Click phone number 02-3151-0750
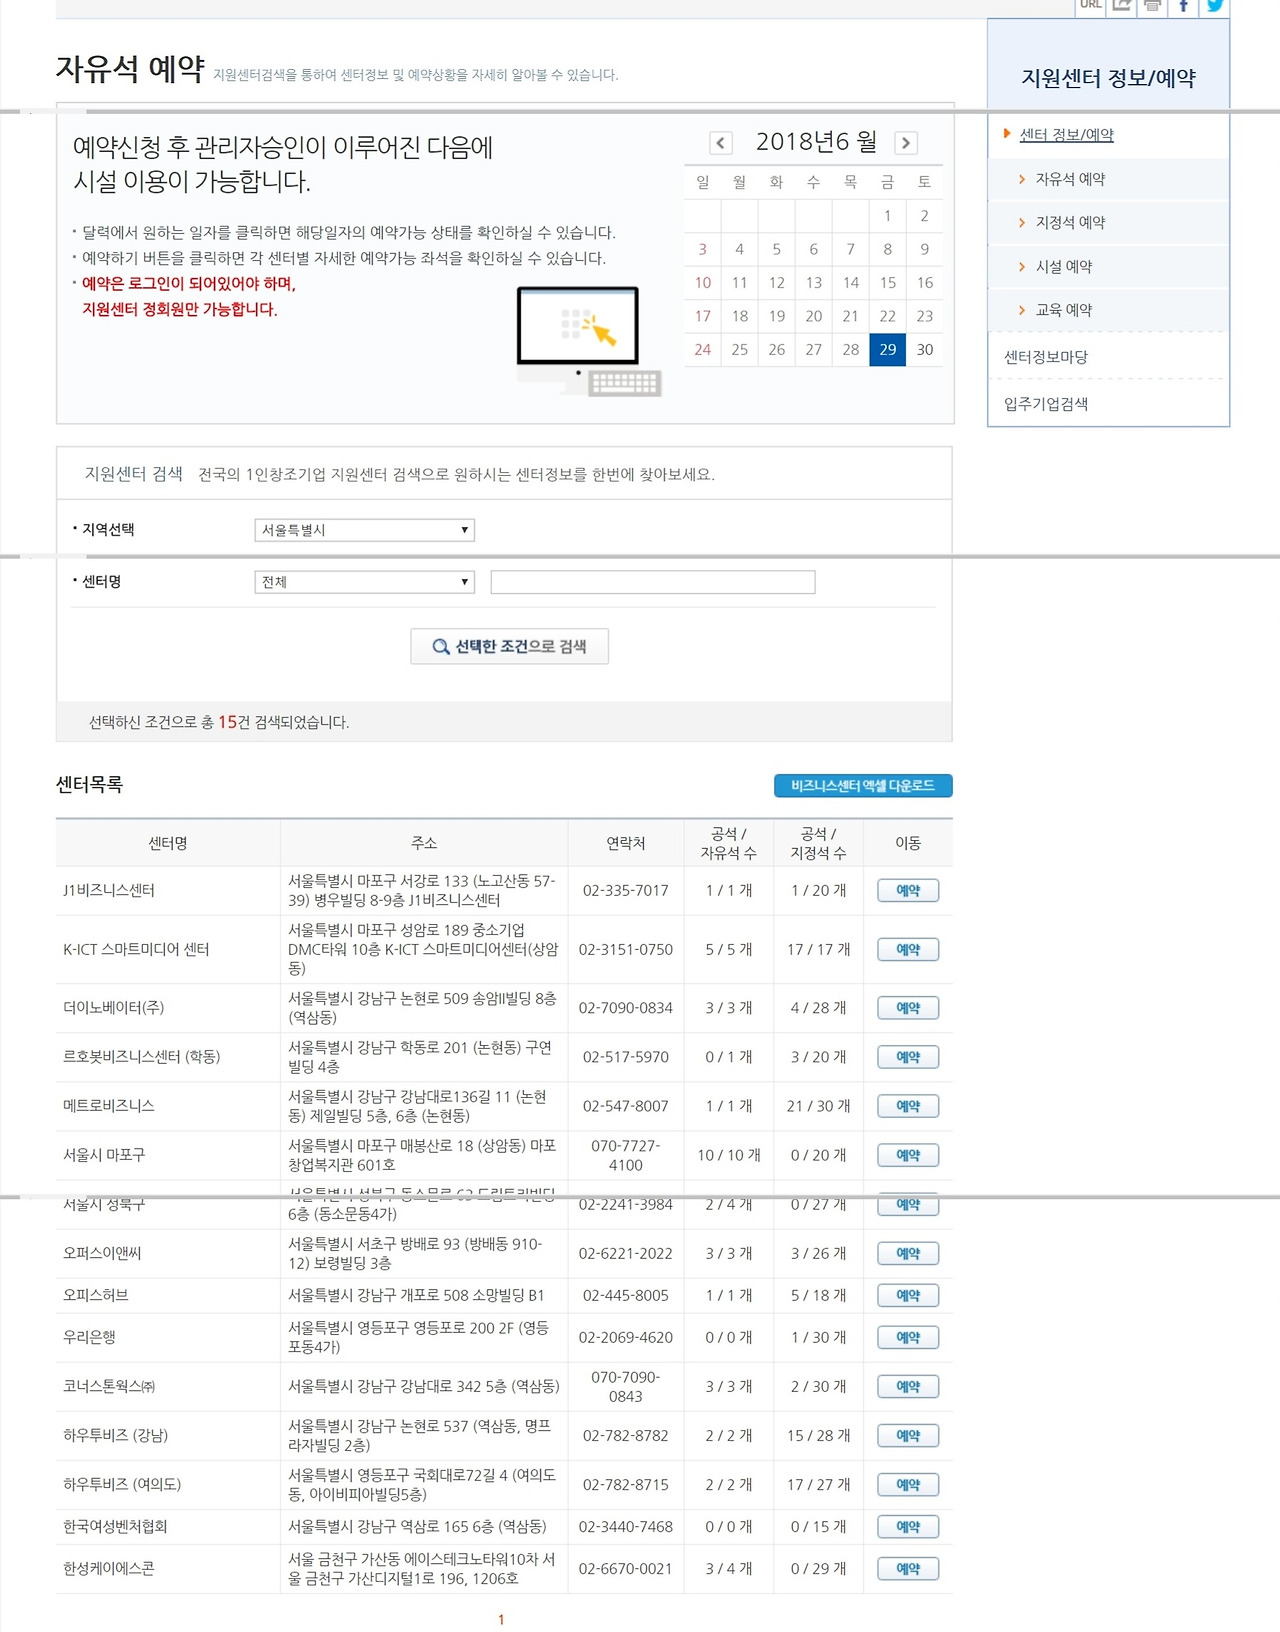This screenshot has width=1280, height=1632. (626, 949)
